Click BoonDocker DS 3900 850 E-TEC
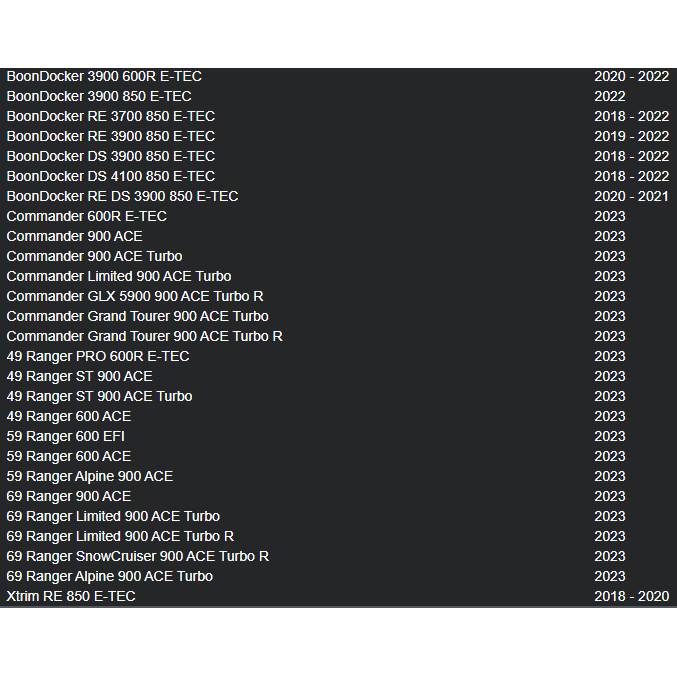Image resolution: width=677 pixels, height=677 pixels. coord(111,156)
